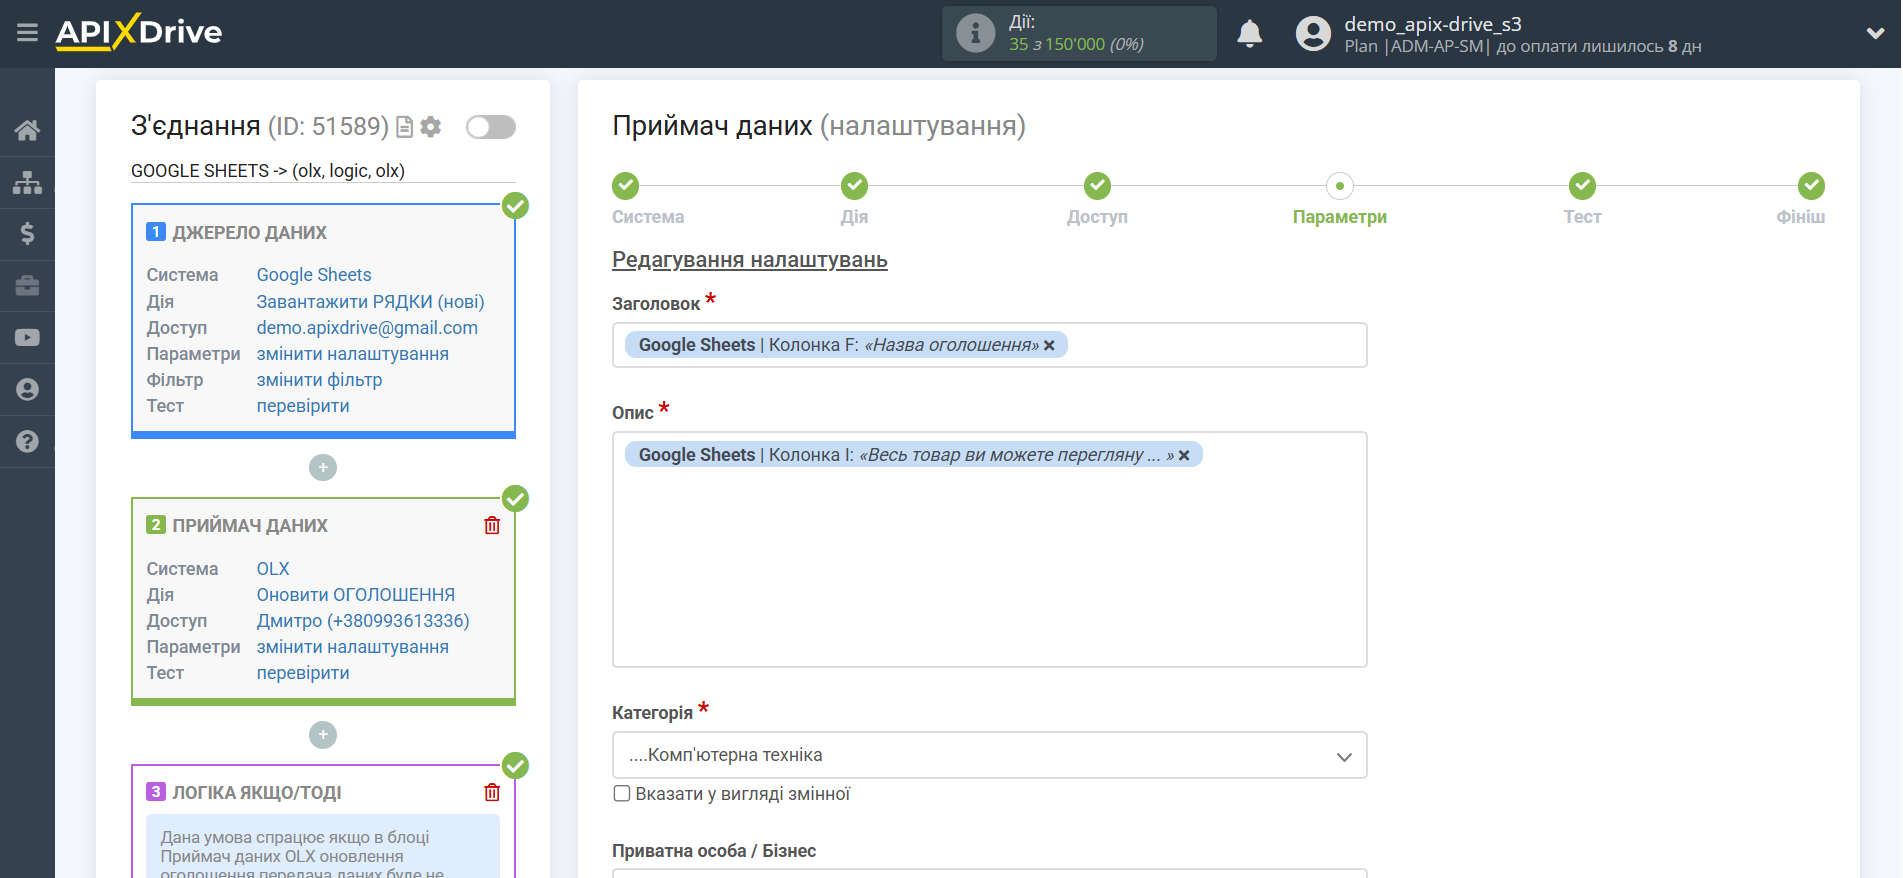
Task: Open the connections sitemap sidebar icon
Action: (x=27, y=182)
